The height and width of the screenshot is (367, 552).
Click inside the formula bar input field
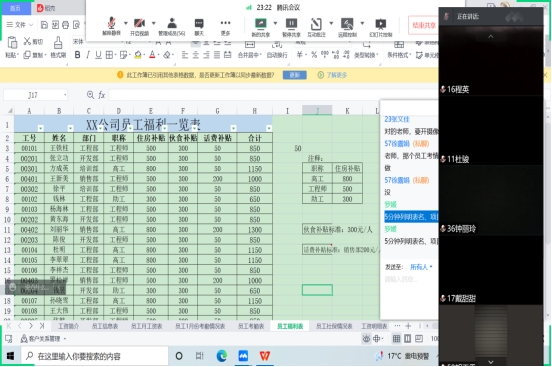click(243, 95)
